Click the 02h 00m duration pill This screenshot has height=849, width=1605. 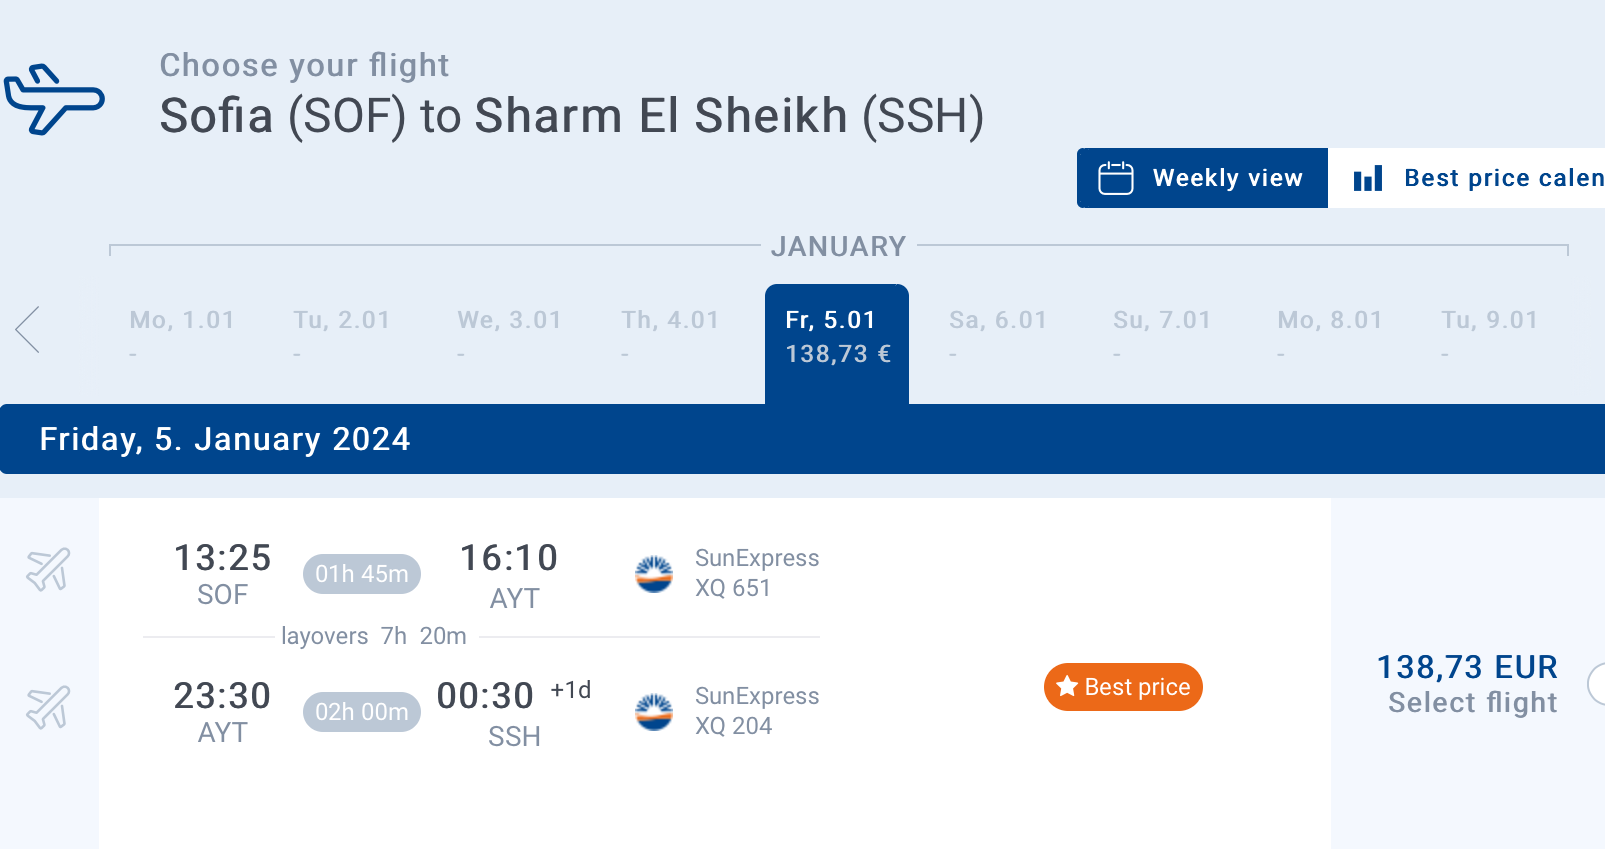[361, 712]
